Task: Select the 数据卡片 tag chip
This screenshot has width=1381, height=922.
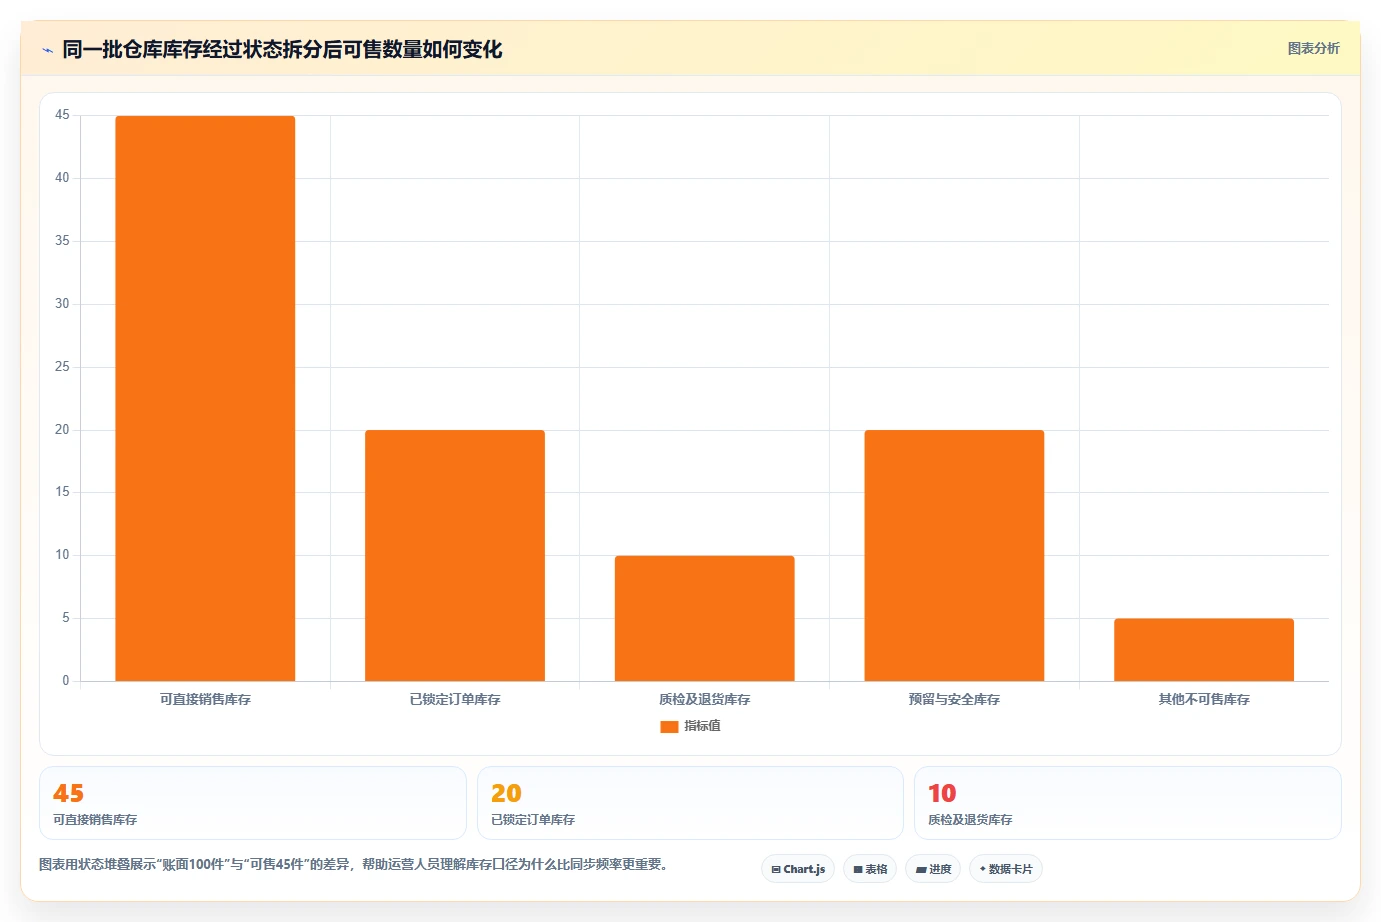Action: [1006, 869]
